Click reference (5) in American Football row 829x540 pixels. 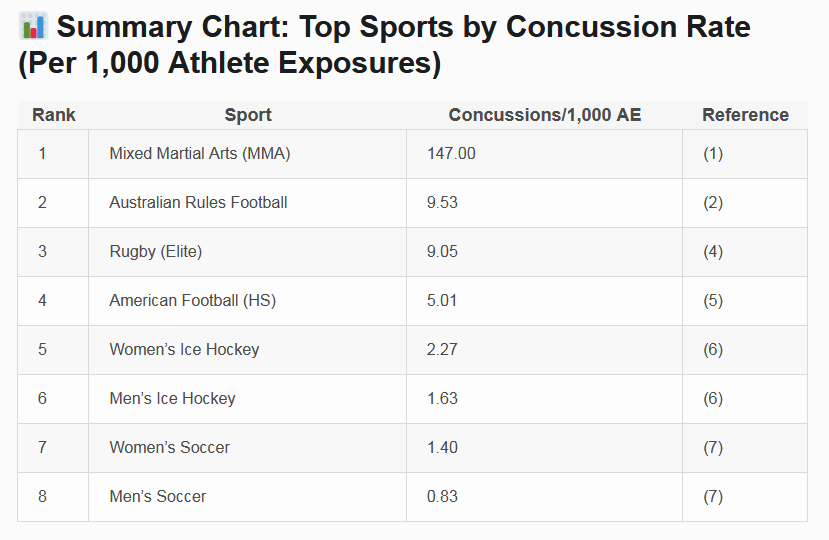(713, 301)
